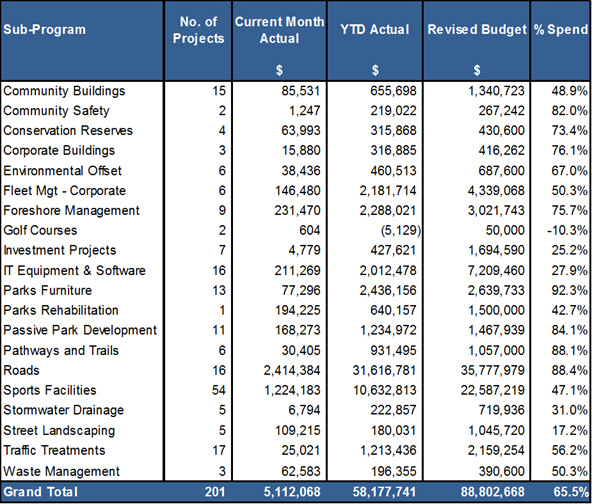Click the Golf Courses negative YTD value

coord(401,230)
